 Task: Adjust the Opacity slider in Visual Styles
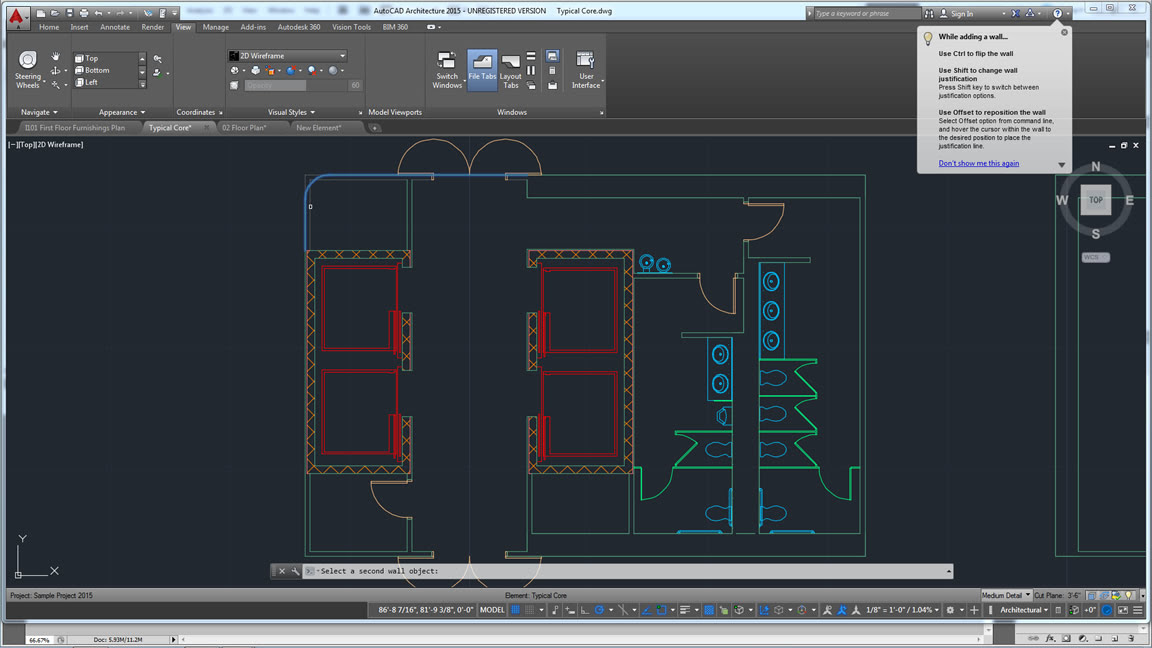coord(295,85)
